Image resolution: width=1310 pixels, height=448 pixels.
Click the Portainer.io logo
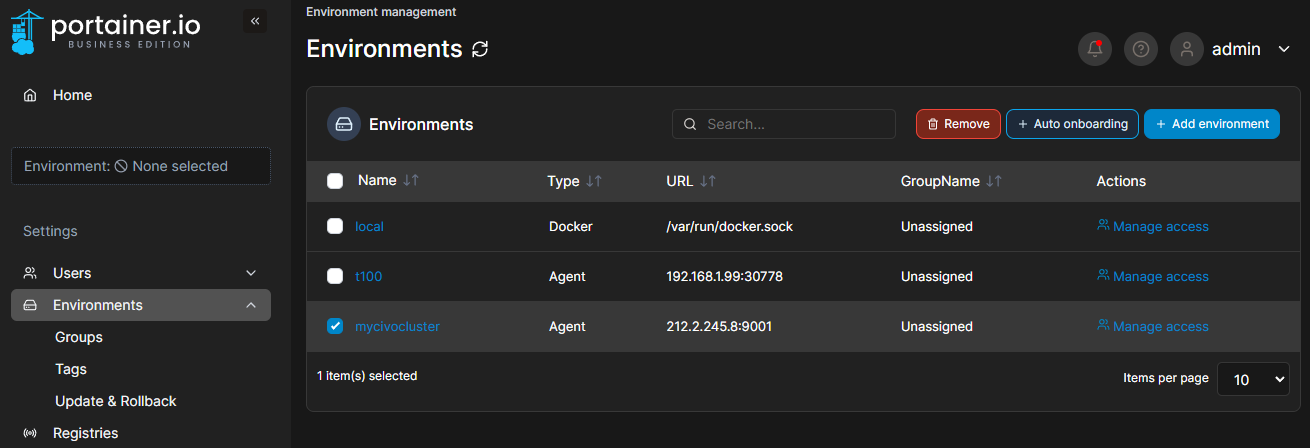click(x=102, y=31)
